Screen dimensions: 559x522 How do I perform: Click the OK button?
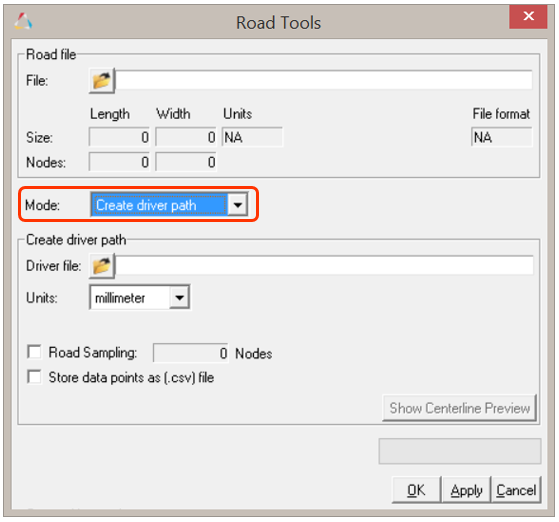pyautogui.click(x=416, y=490)
